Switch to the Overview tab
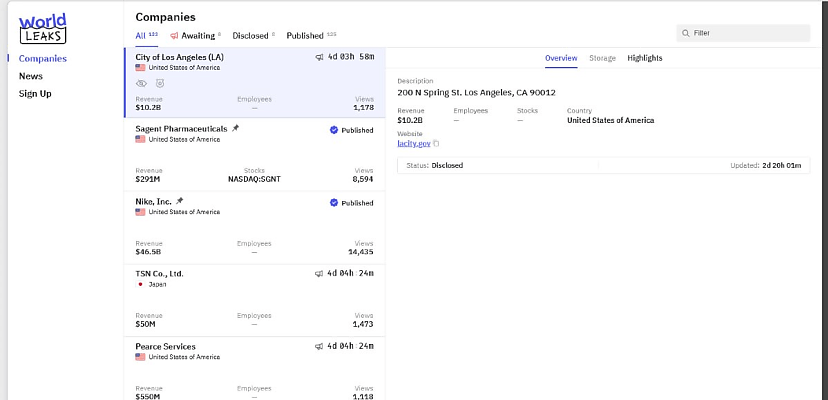828x400 pixels. coord(561,58)
